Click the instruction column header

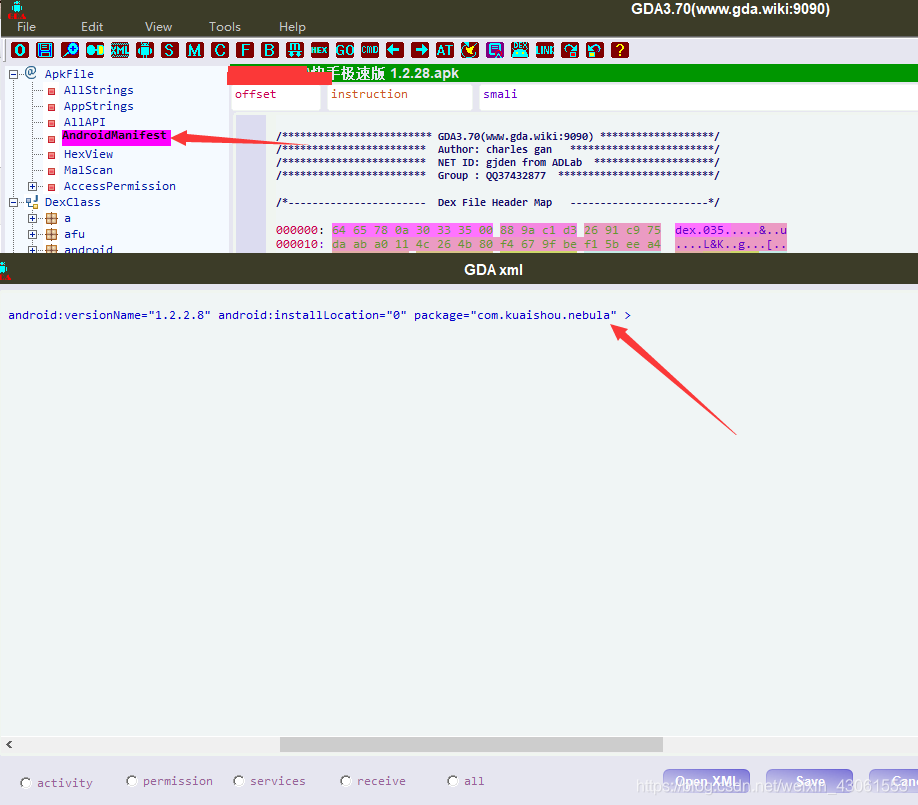(400, 97)
